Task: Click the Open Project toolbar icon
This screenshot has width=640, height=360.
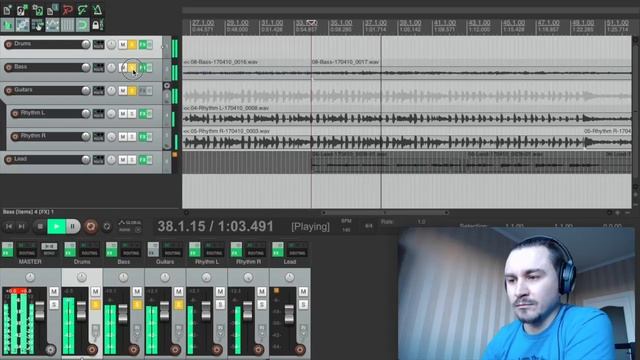Action: click(x=22, y=9)
